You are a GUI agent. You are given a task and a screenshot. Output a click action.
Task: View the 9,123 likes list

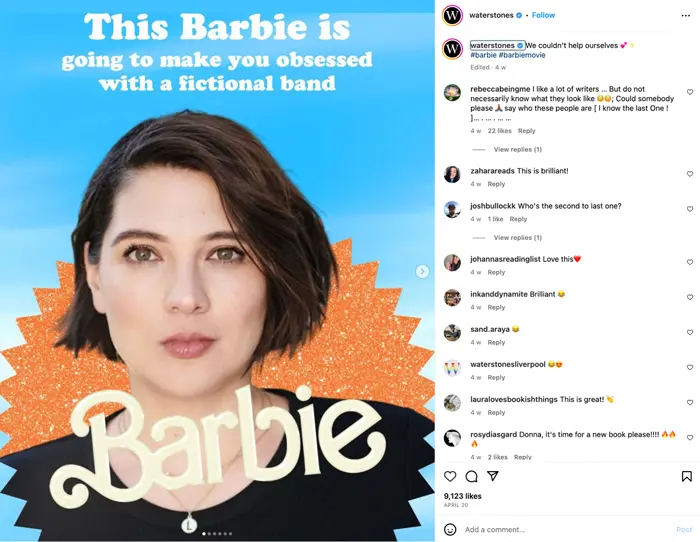(462, 496)
